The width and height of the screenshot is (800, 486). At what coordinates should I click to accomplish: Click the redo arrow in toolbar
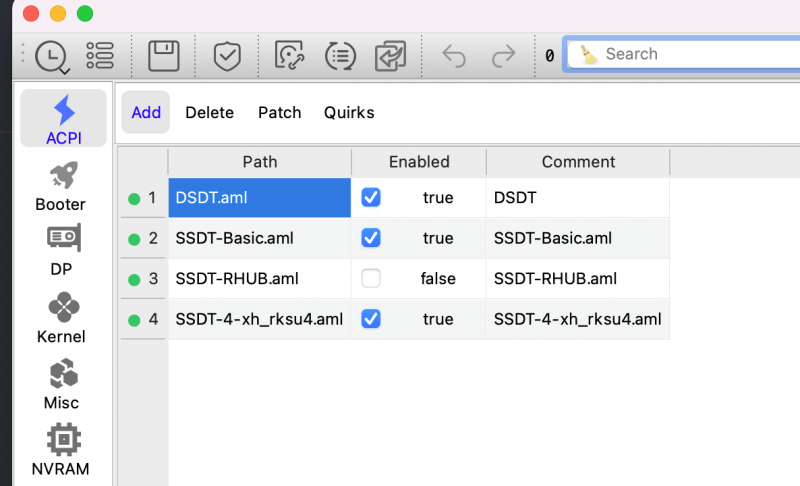[x=505, y=56]
